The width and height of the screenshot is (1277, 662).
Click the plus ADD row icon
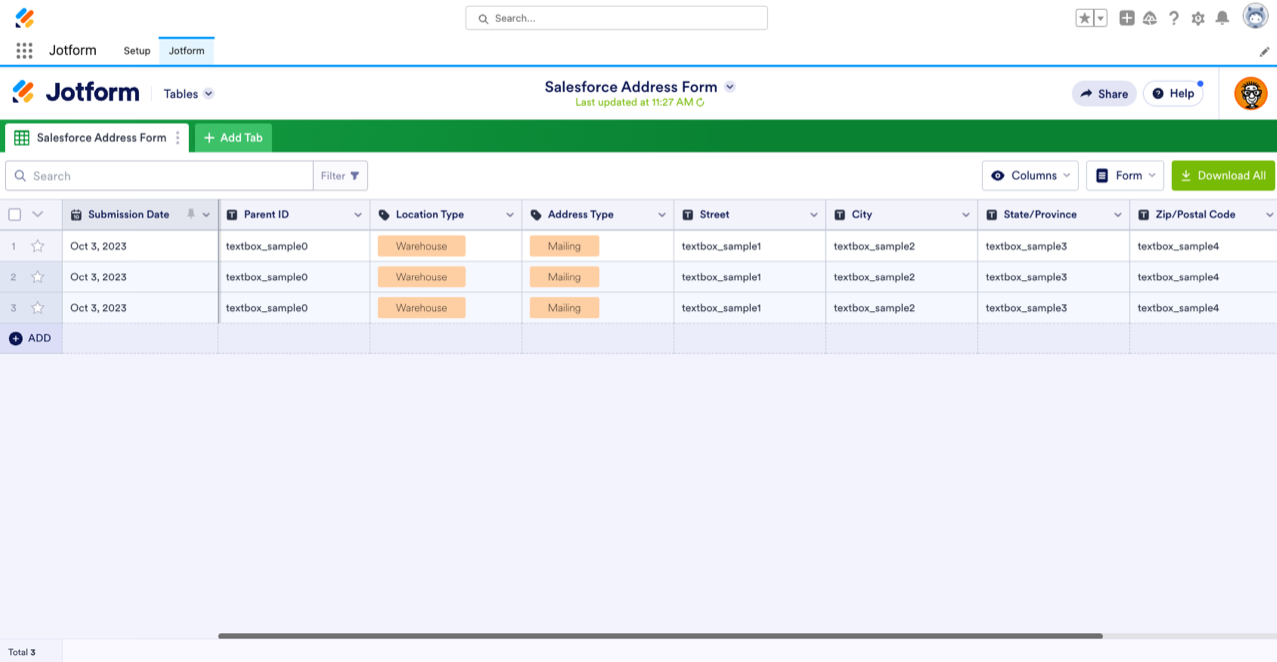click(15, 339)
